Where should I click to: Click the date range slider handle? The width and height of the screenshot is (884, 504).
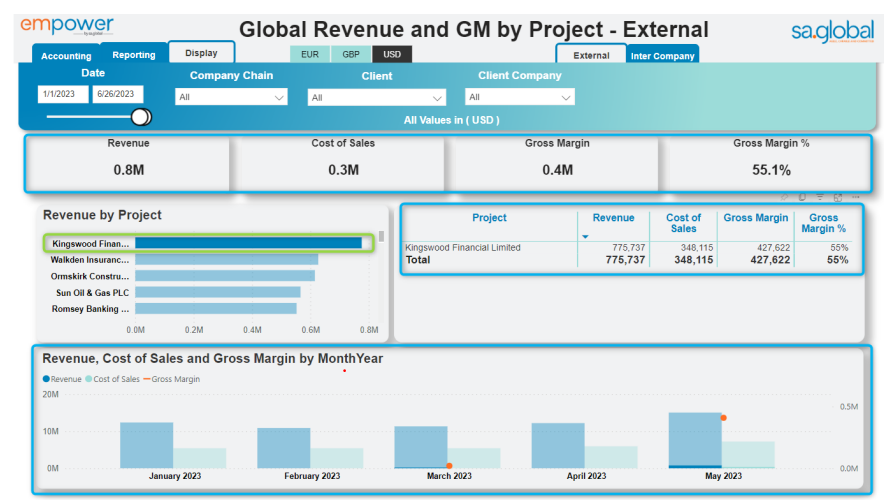[x=140, y=117]
